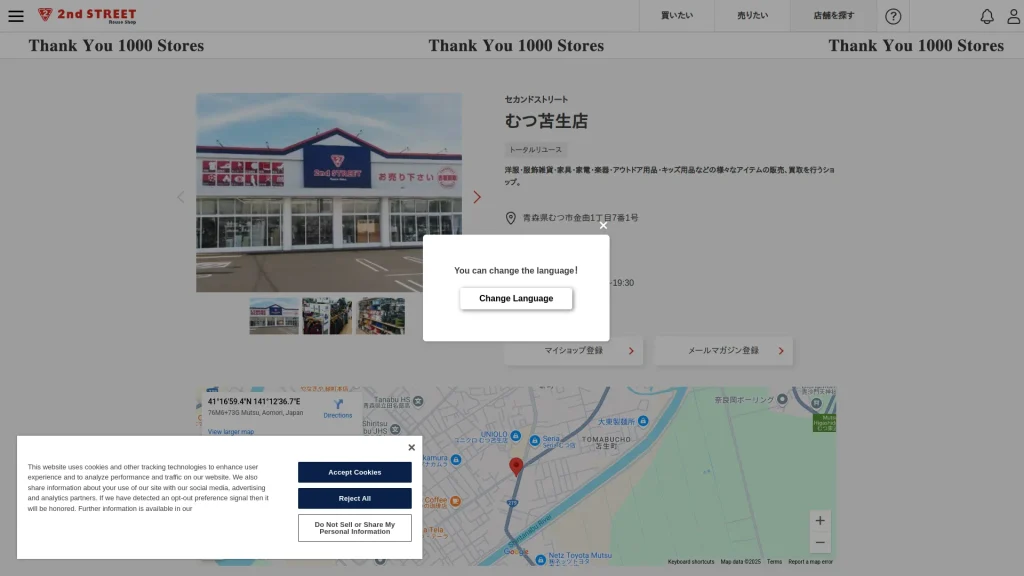Close the cookie consent banner
Image resolution: width=1024 pixels, height=576 pixels.
pyautogui.click(x=411, y=447)
